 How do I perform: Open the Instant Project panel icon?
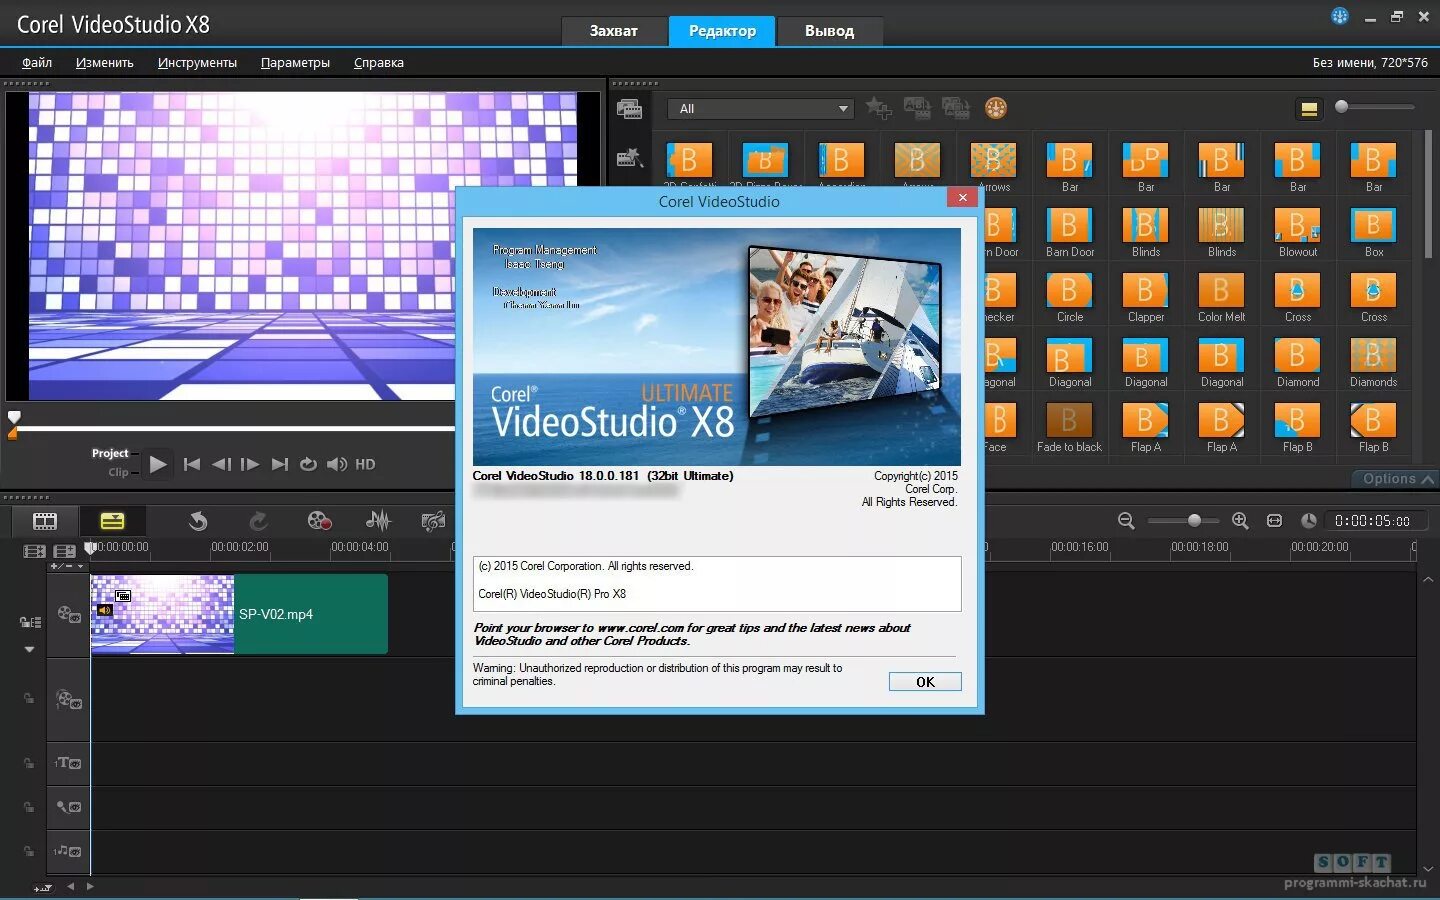coord(629,157)
